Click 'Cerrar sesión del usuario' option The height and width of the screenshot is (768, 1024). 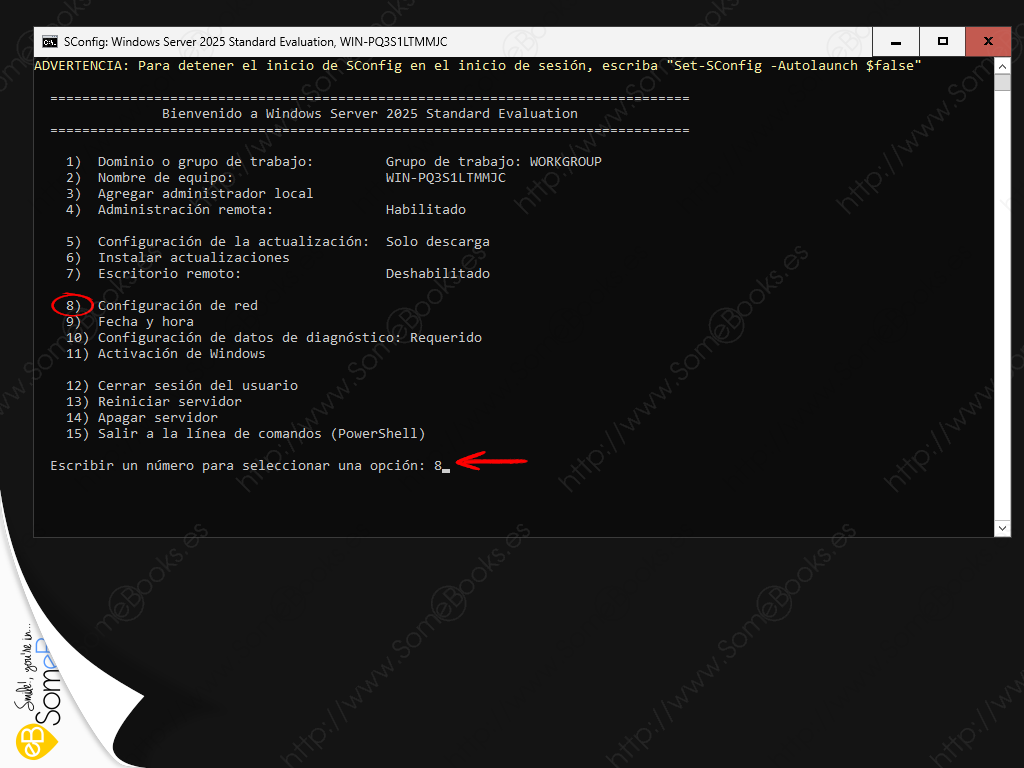tap(197, 386)
